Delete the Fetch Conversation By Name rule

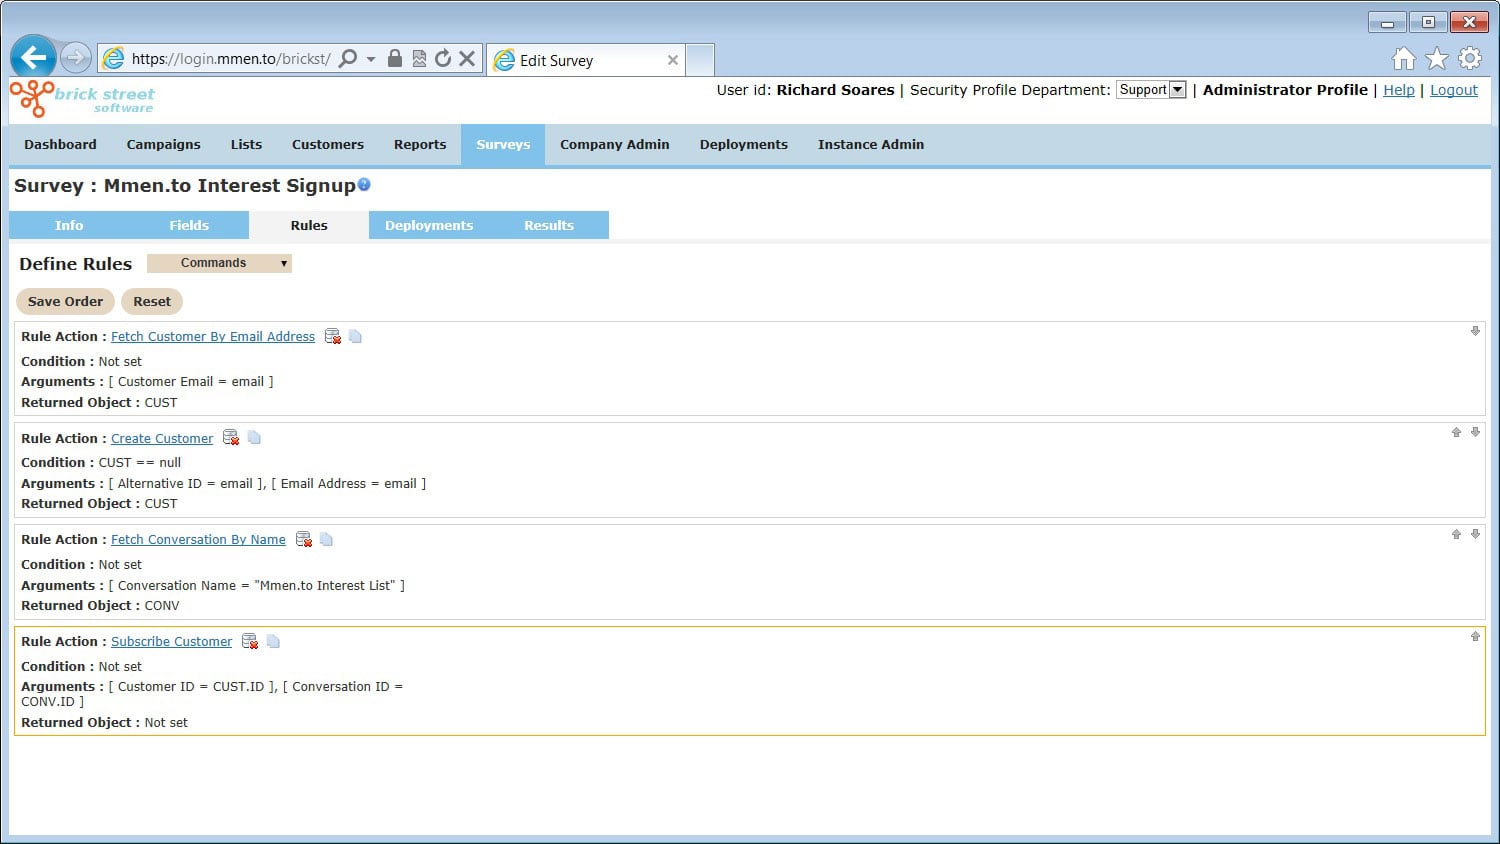click(x=304, y=540)
